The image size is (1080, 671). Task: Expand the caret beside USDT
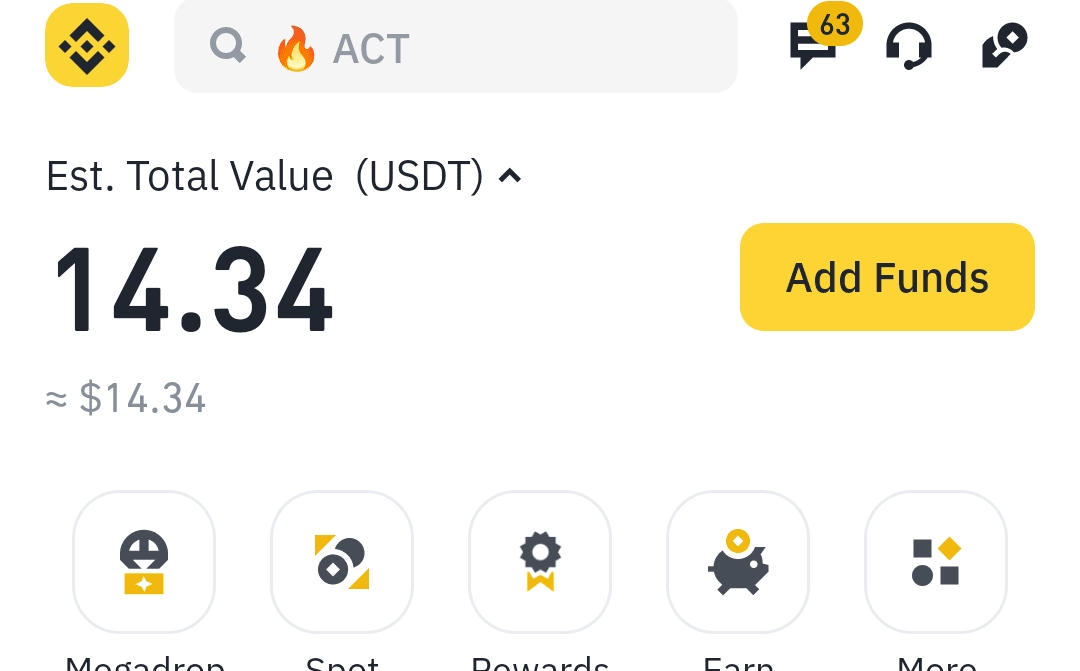click(510, 177)
